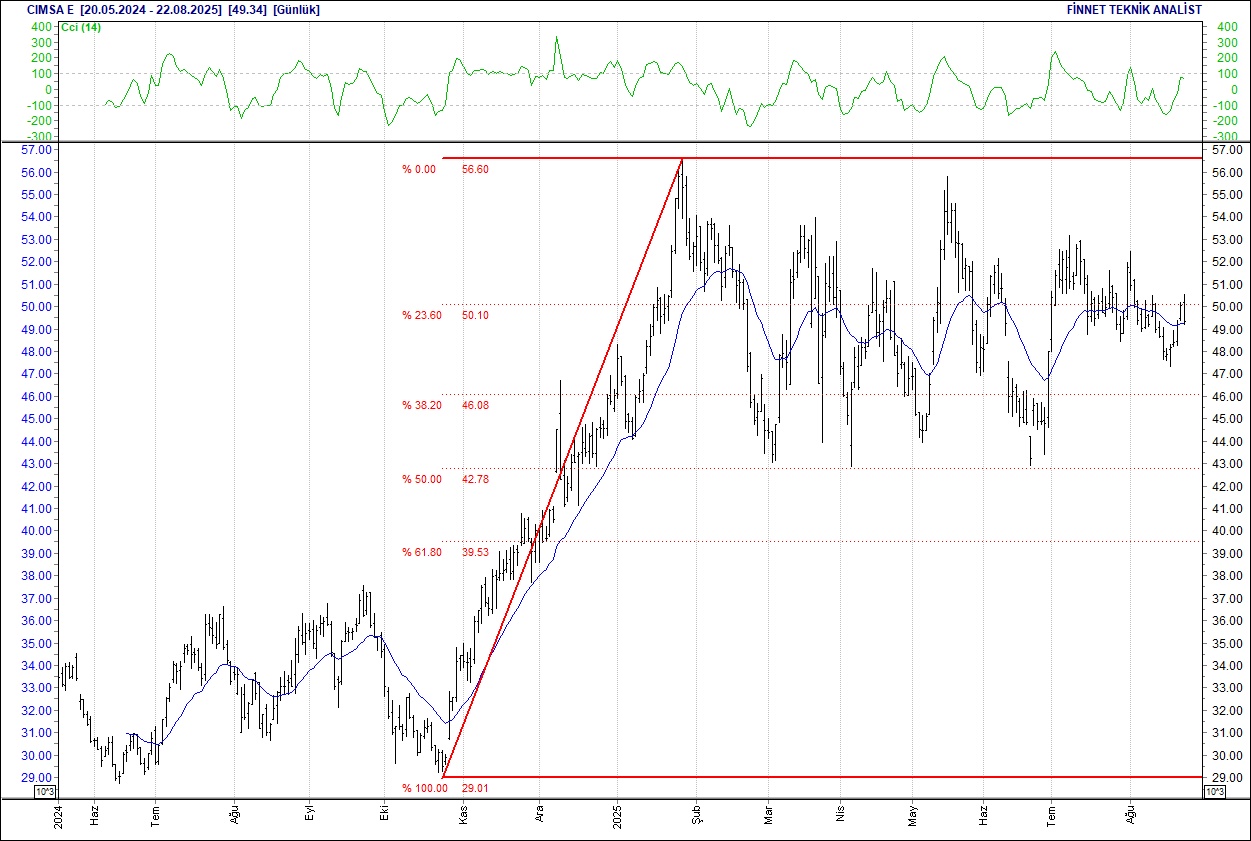
Task: Click the green -300 label on left CCI axis
Action: click(40, 136)
